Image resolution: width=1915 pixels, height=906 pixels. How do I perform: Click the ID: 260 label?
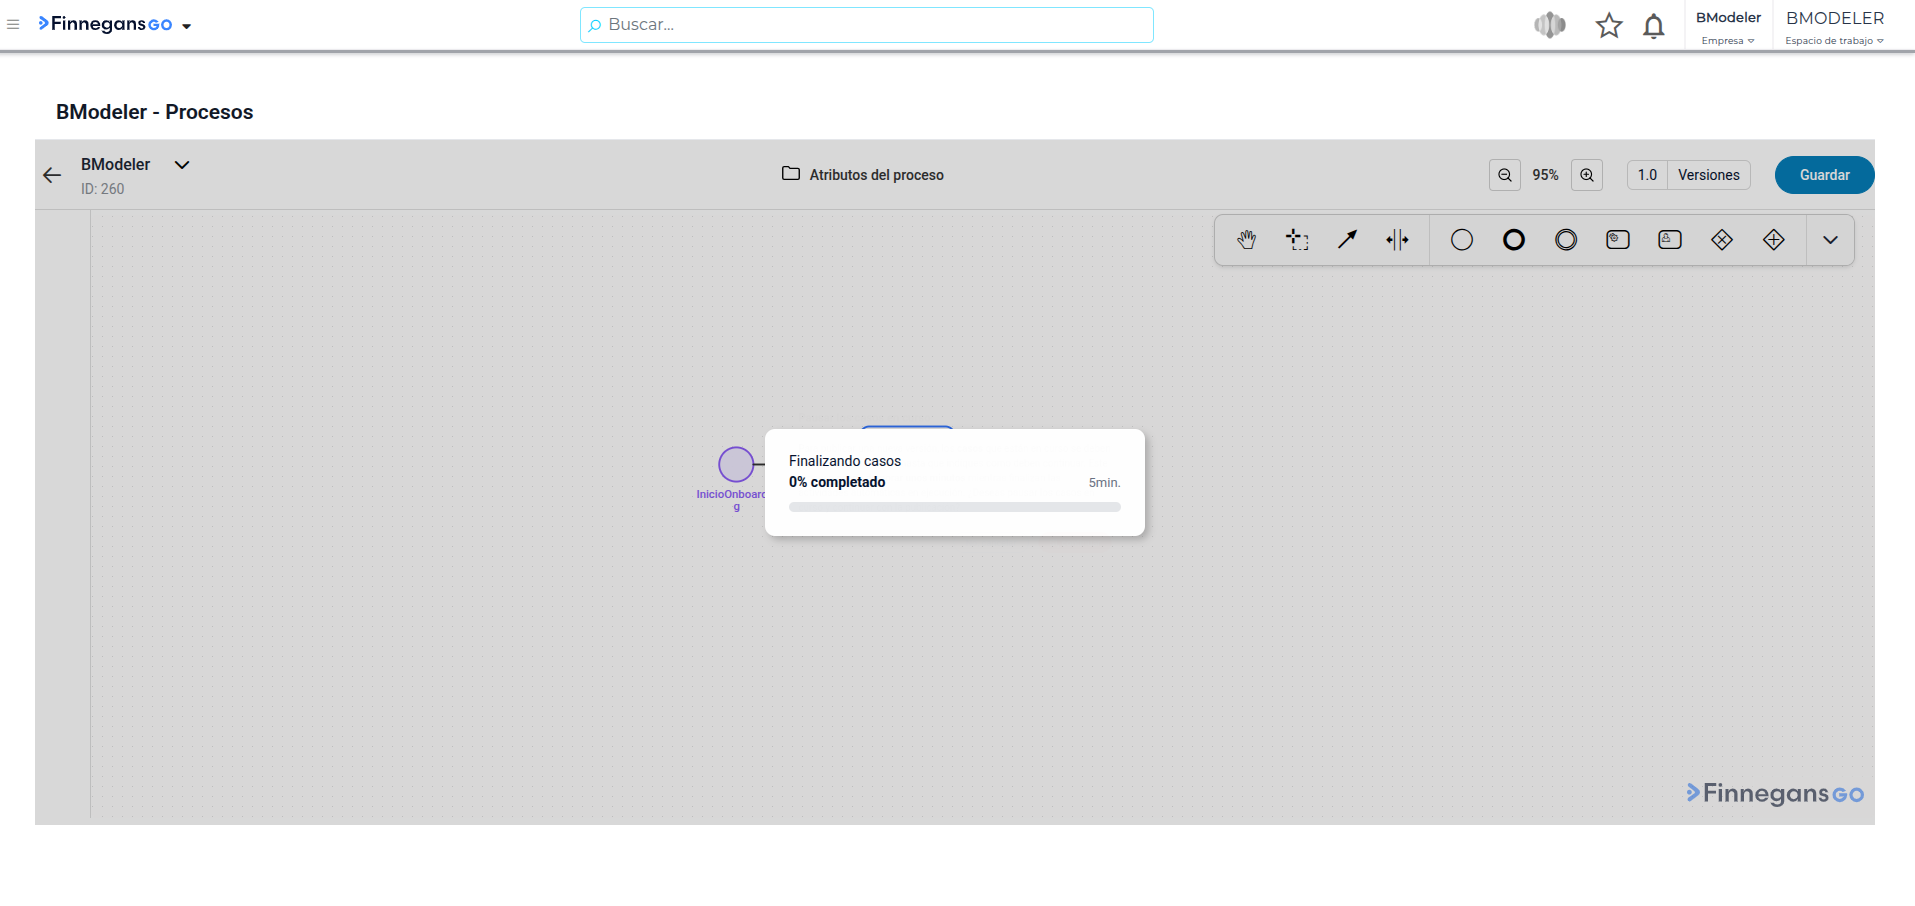coord(103,189)
